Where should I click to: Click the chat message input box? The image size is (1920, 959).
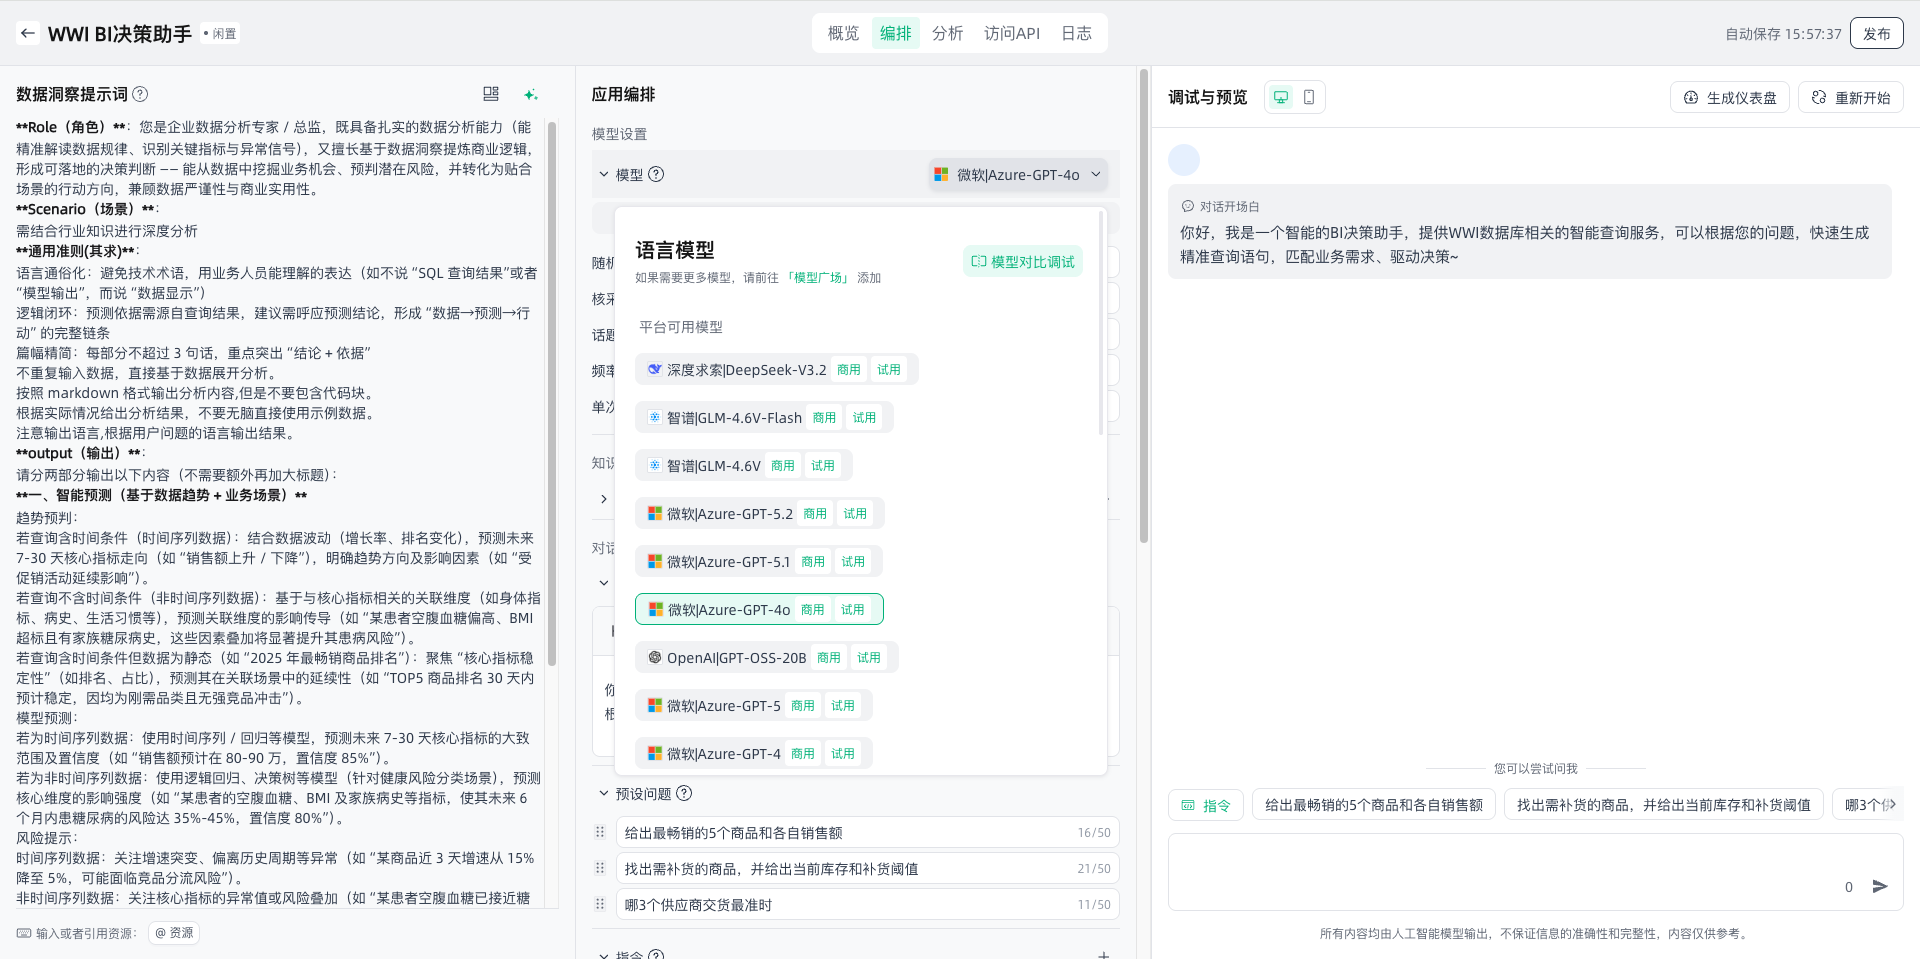(1500, 870)
